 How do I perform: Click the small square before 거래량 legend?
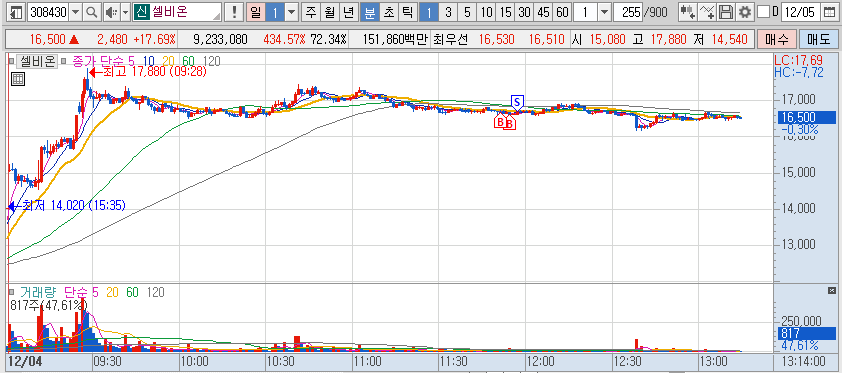tap(12, 291)
